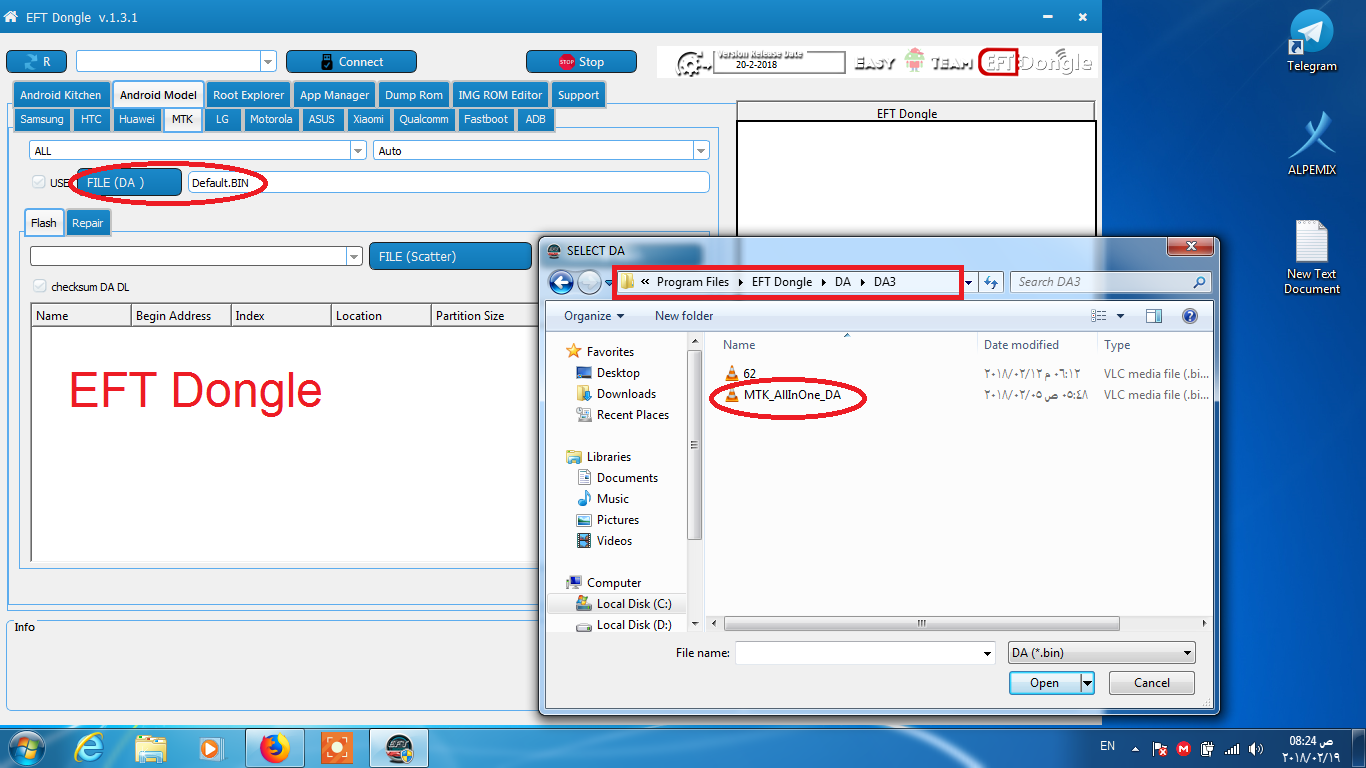This screenshot has height=768, width=1366.
Task: Open the App Manager tab
Action: [x=335, y=95]
